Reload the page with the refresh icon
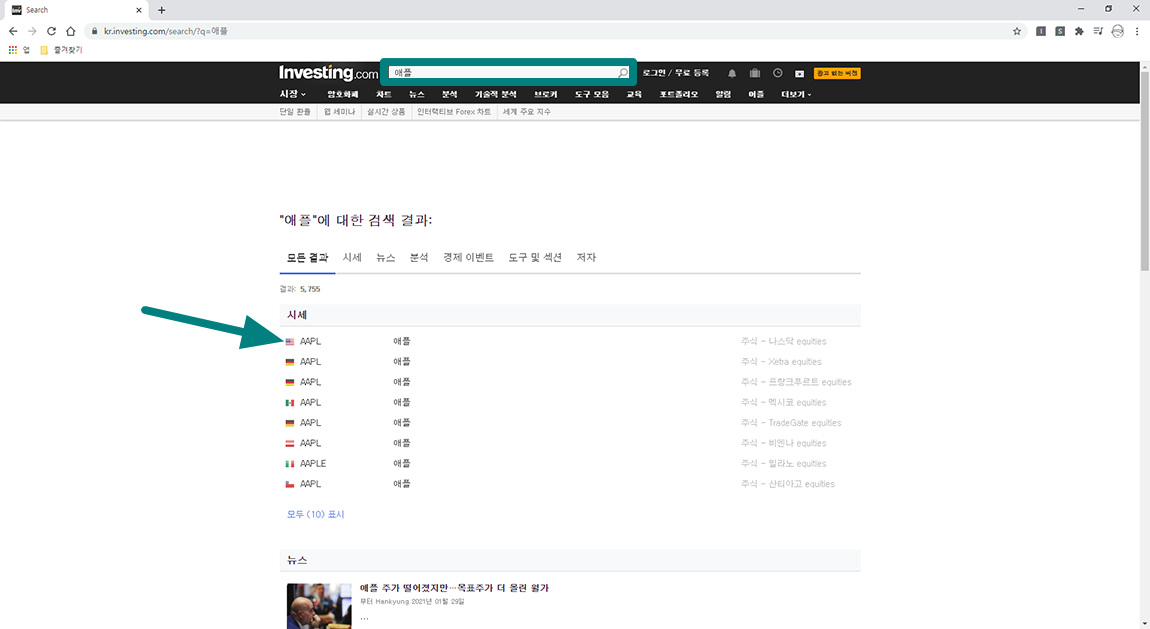1150x629 pixels. point(51,32)
